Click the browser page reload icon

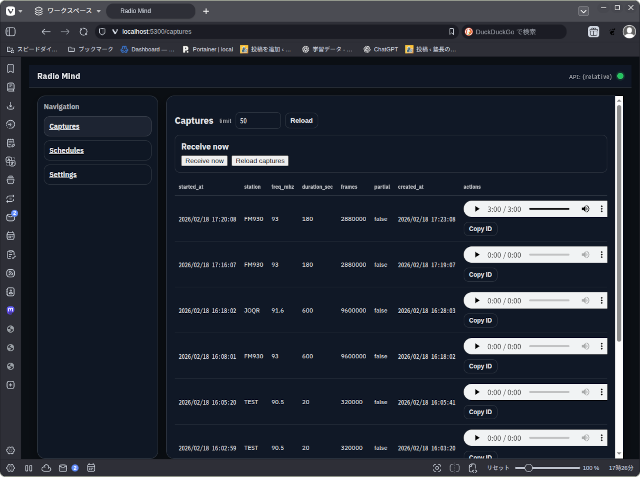83,32
